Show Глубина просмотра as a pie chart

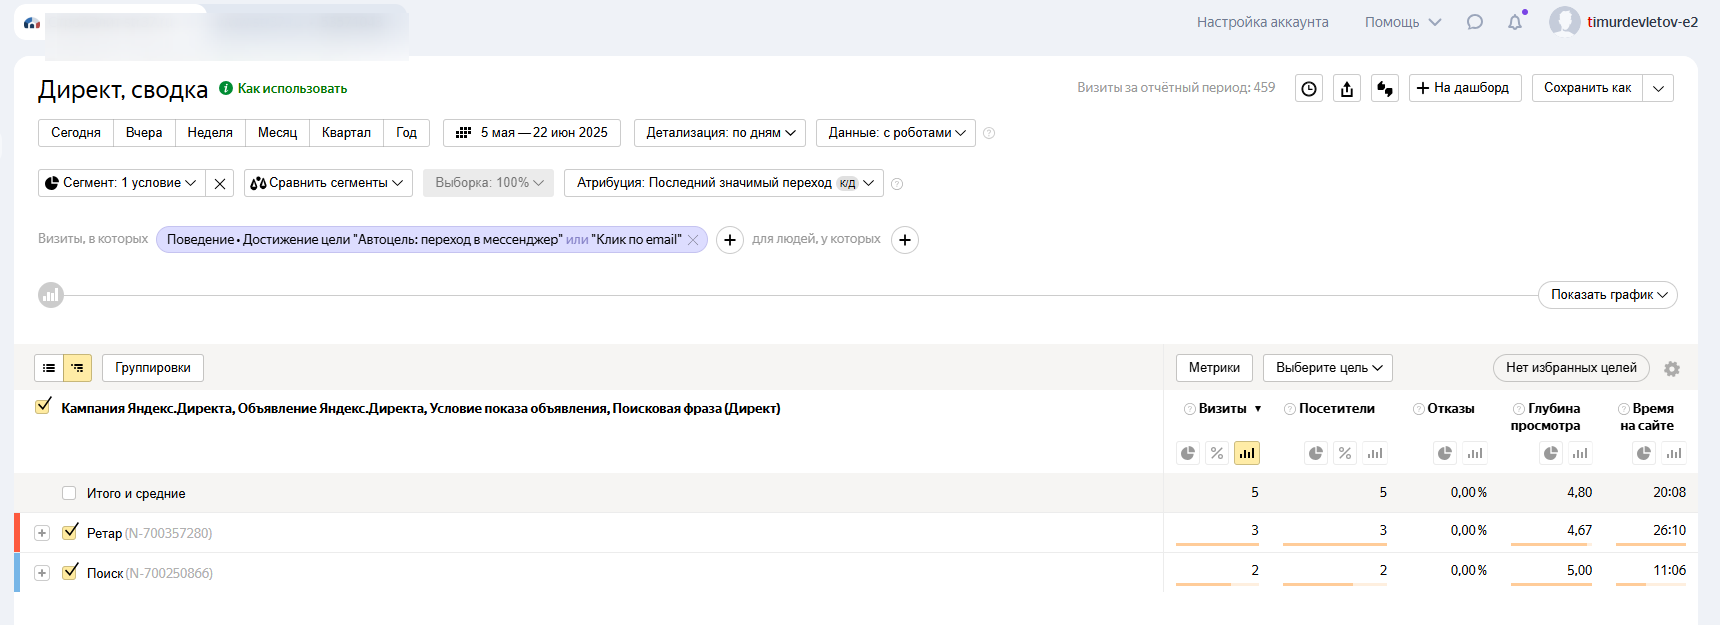(x=1551, y=453)
